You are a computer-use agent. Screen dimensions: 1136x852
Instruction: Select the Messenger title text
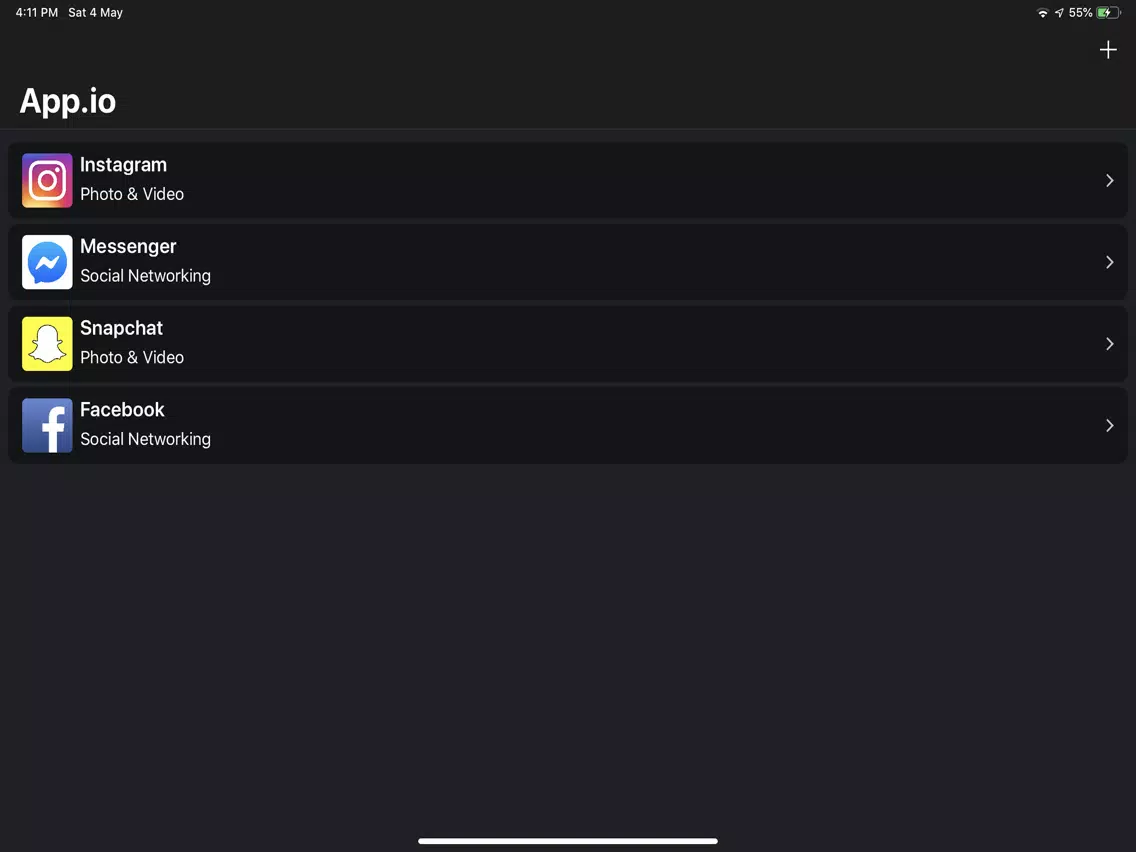(x=128, y=246)
